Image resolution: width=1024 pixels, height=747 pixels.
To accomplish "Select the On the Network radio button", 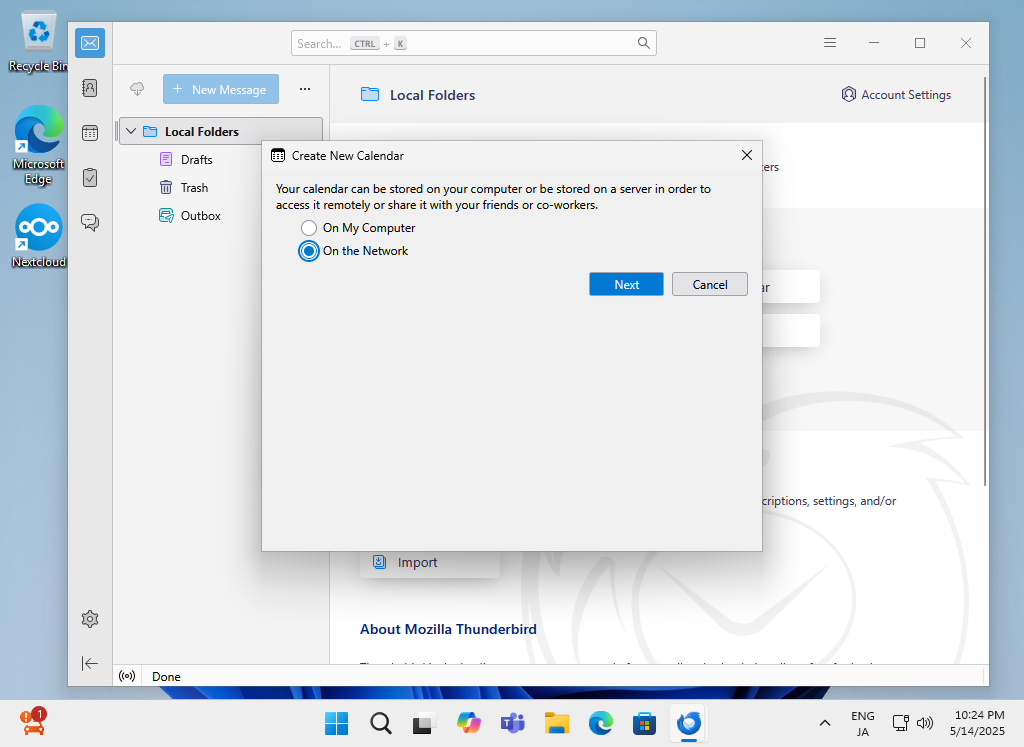I will pyautogui.click(x=309, y=251).
